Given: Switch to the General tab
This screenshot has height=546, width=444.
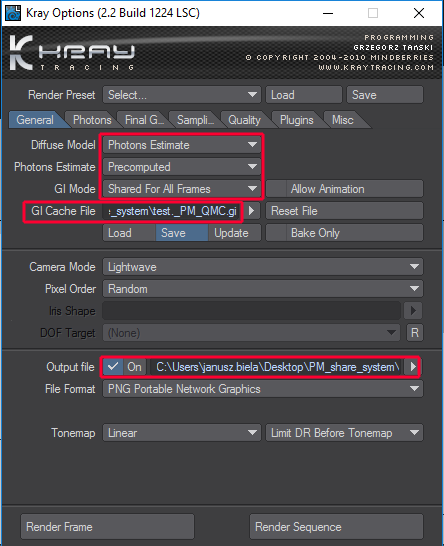Looking at the screenshot, I should click(35, 120).
